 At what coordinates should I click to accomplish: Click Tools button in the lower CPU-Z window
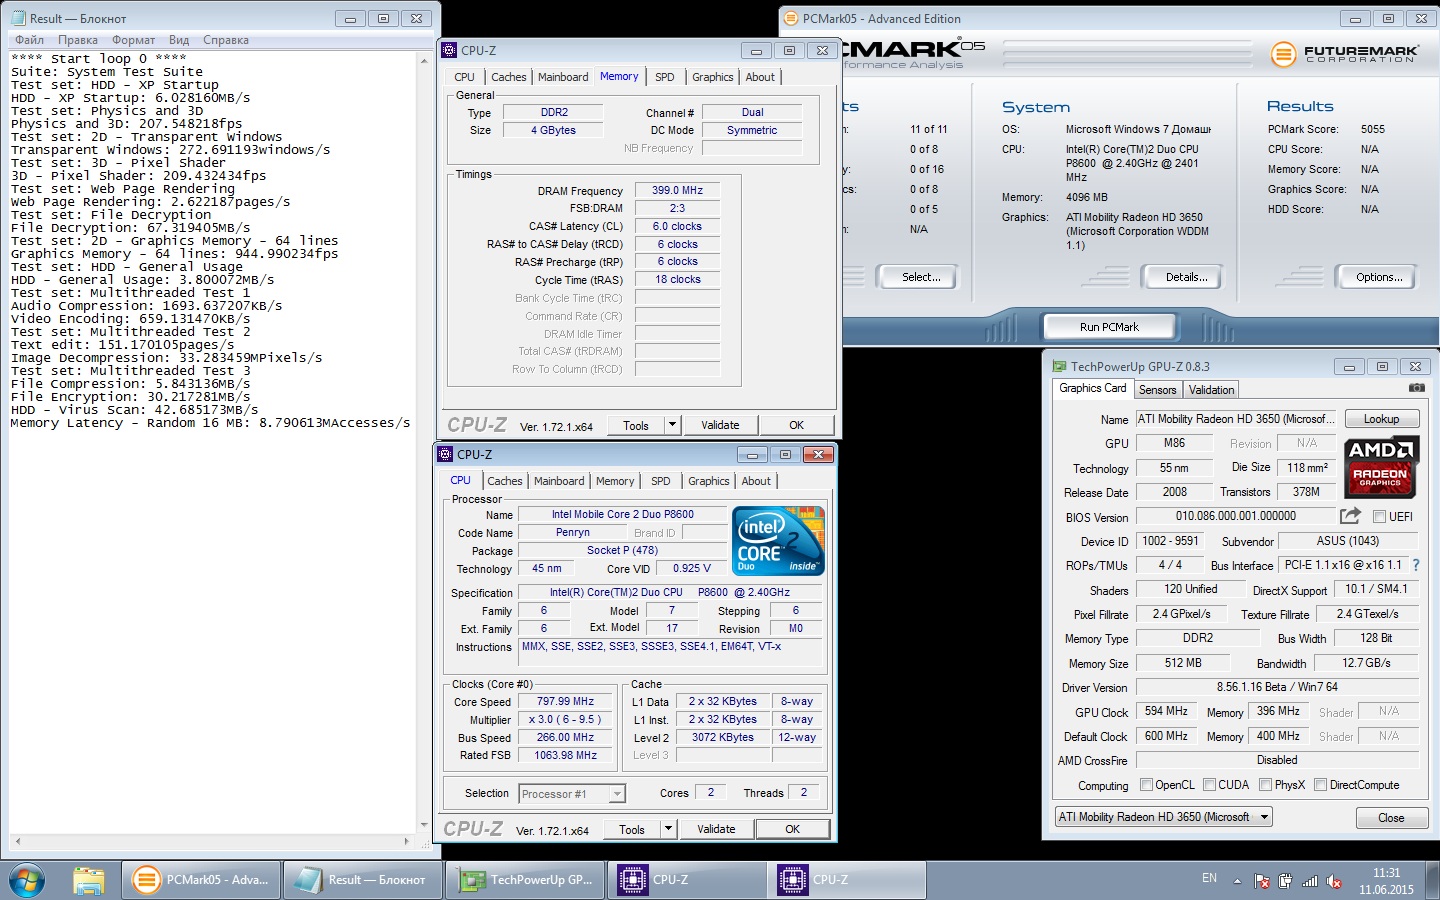(x=632, y=829)
